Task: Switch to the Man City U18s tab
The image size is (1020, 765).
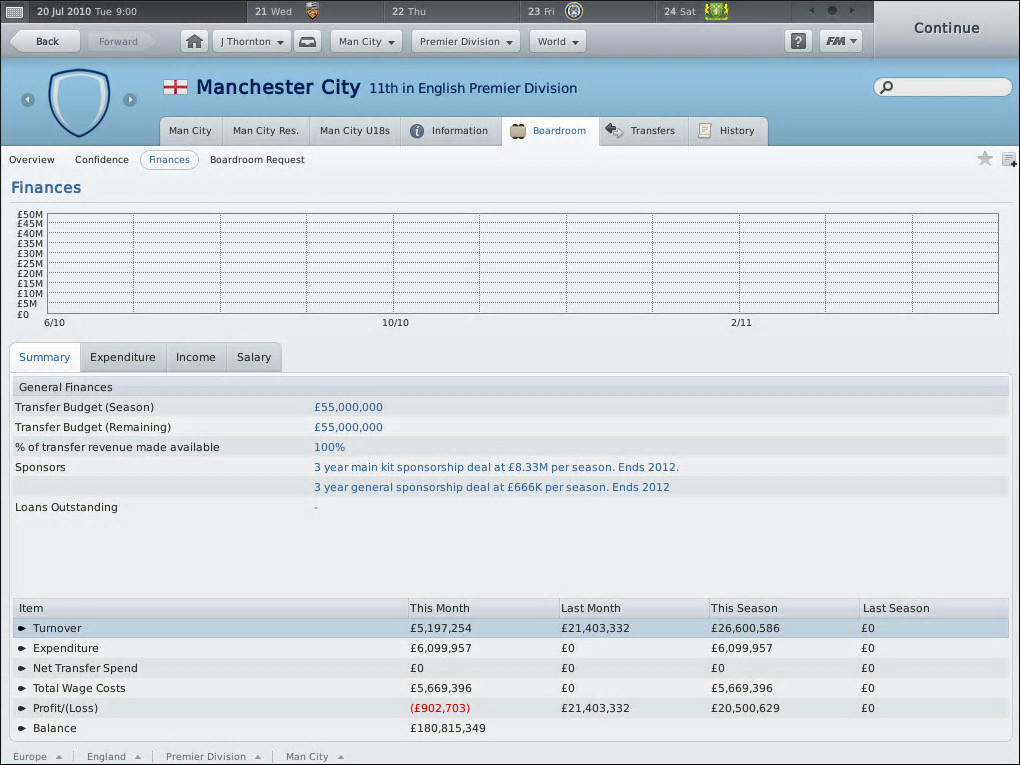Action: (355, 131)
